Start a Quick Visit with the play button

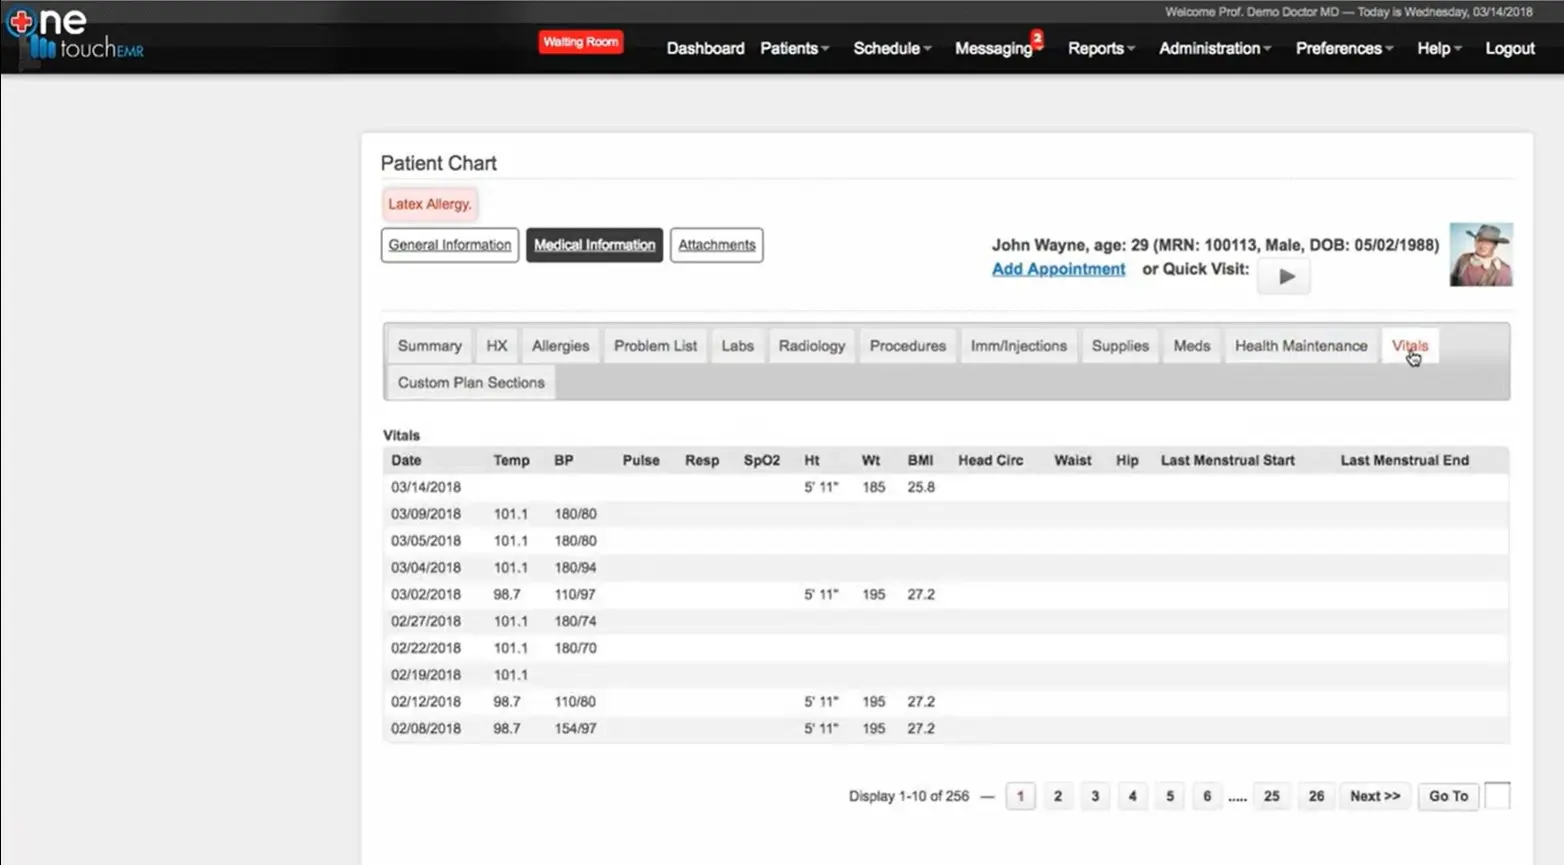pyautogui.click(x=1284, y=276)
